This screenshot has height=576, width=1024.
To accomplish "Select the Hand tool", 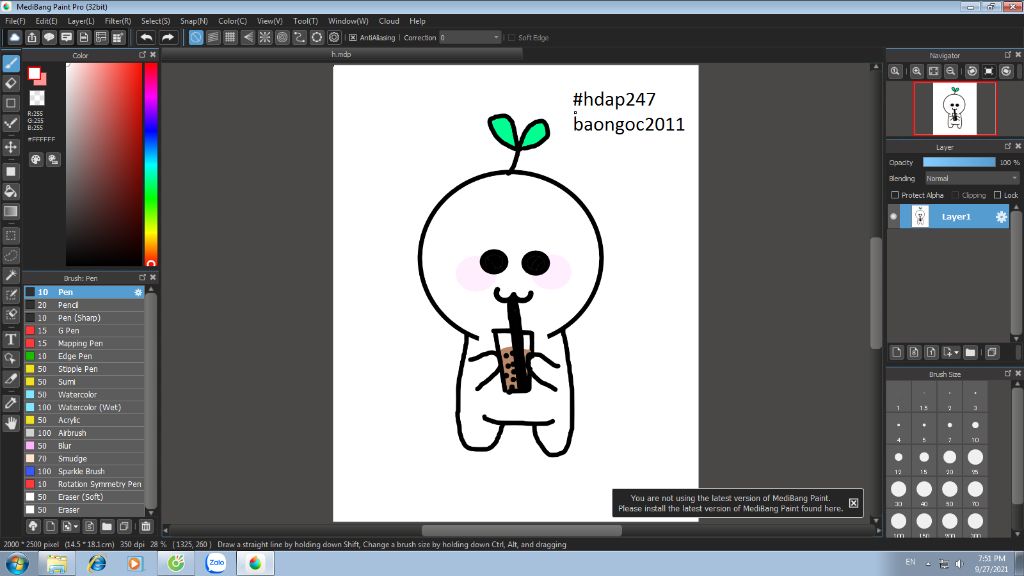I will click(x=11, y=423).
